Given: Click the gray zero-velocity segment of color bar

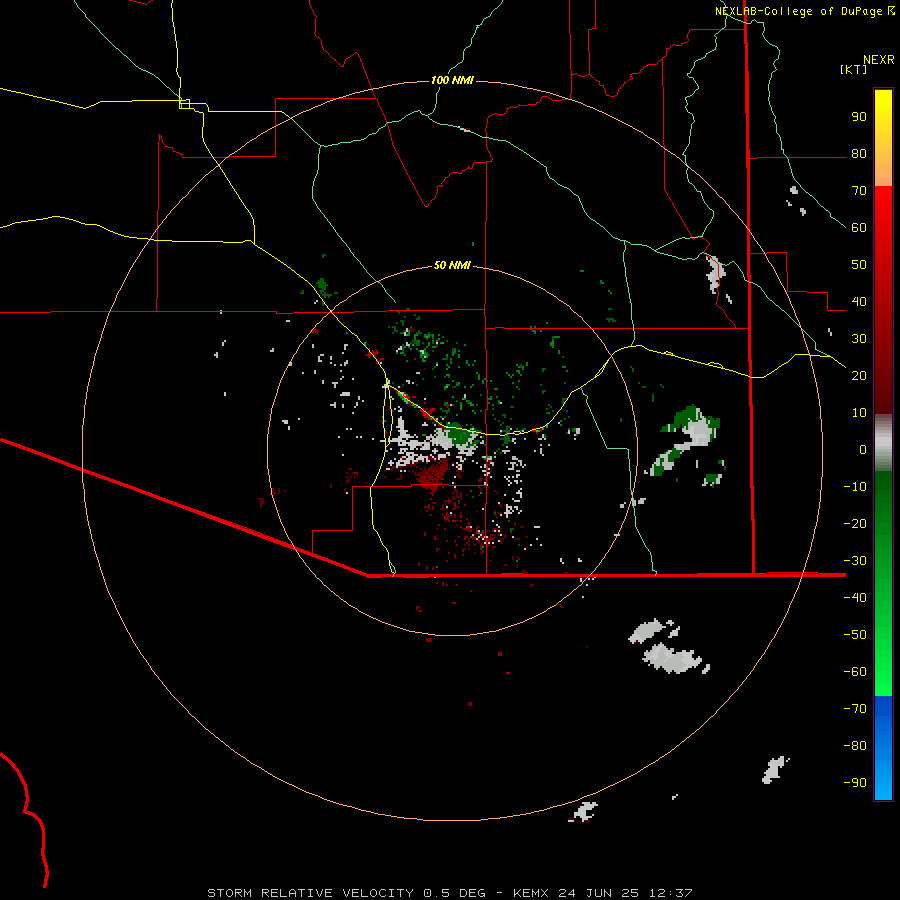Looking at the screenshot, I should click(883, 443).
